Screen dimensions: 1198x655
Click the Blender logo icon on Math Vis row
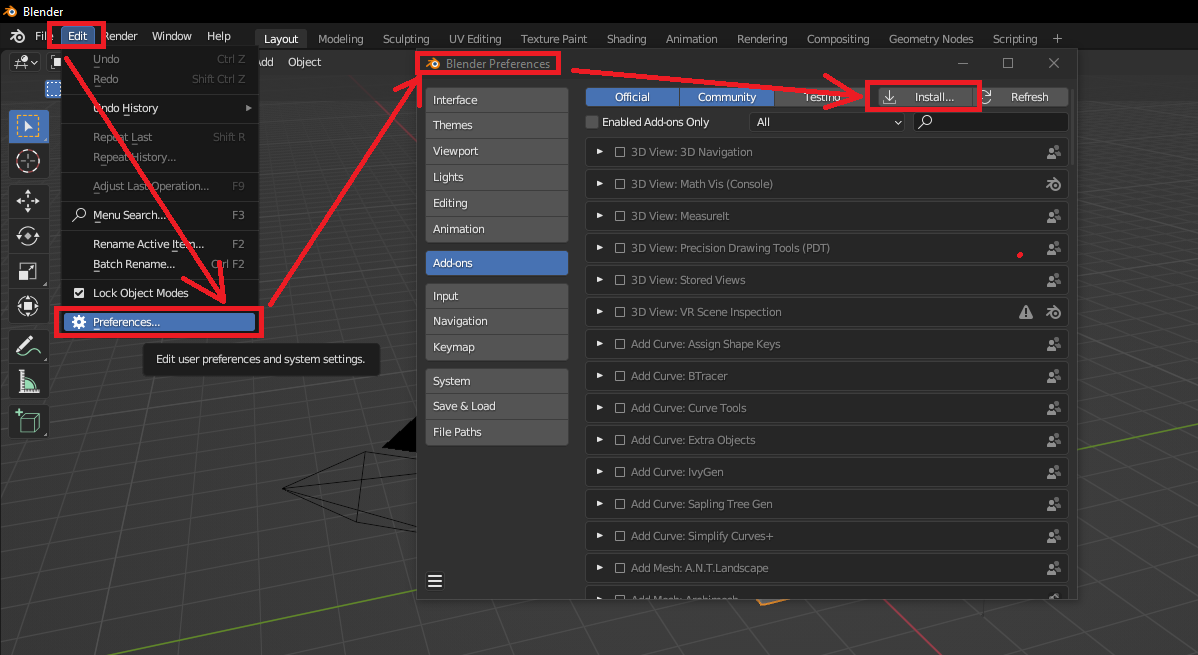pos(1054,184)
